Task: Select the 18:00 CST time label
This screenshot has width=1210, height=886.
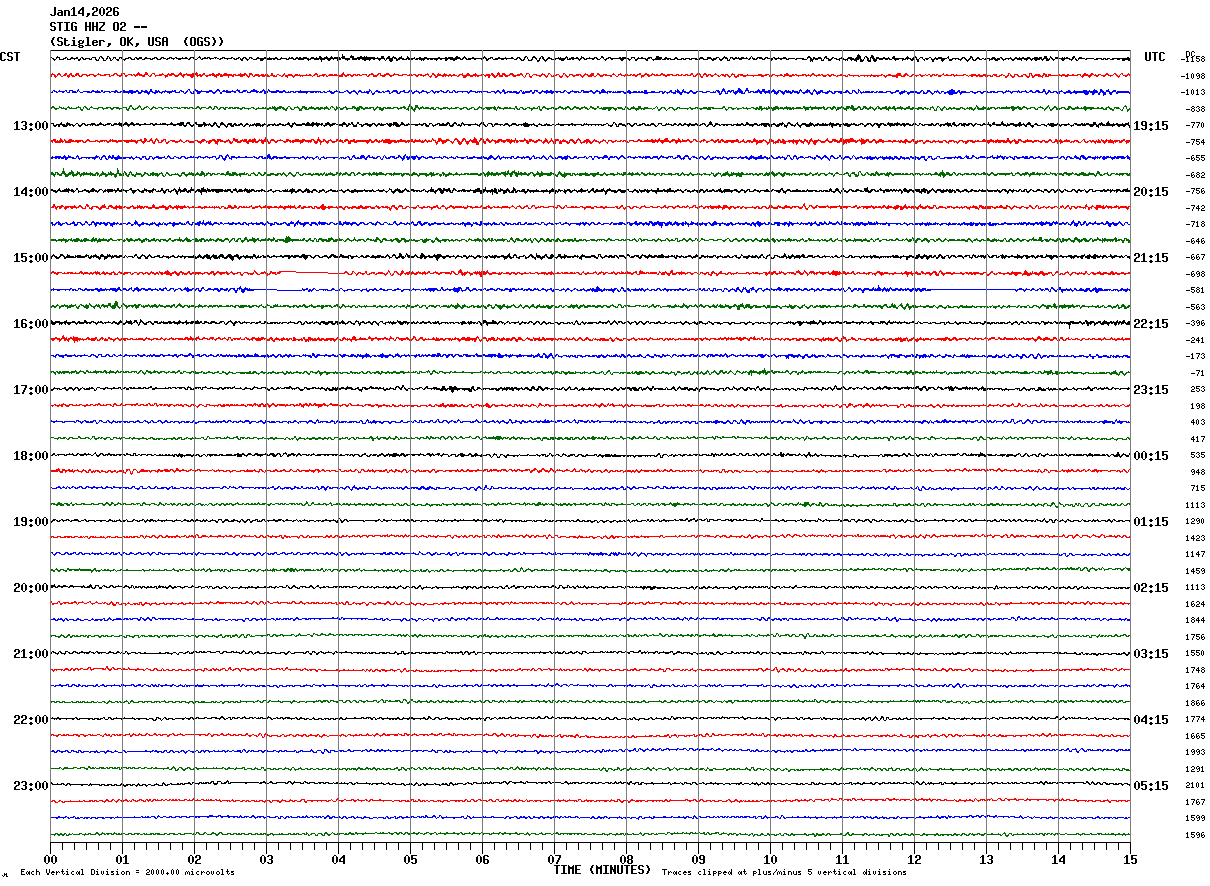Action: pyautogui.click(x=30, y=456)
